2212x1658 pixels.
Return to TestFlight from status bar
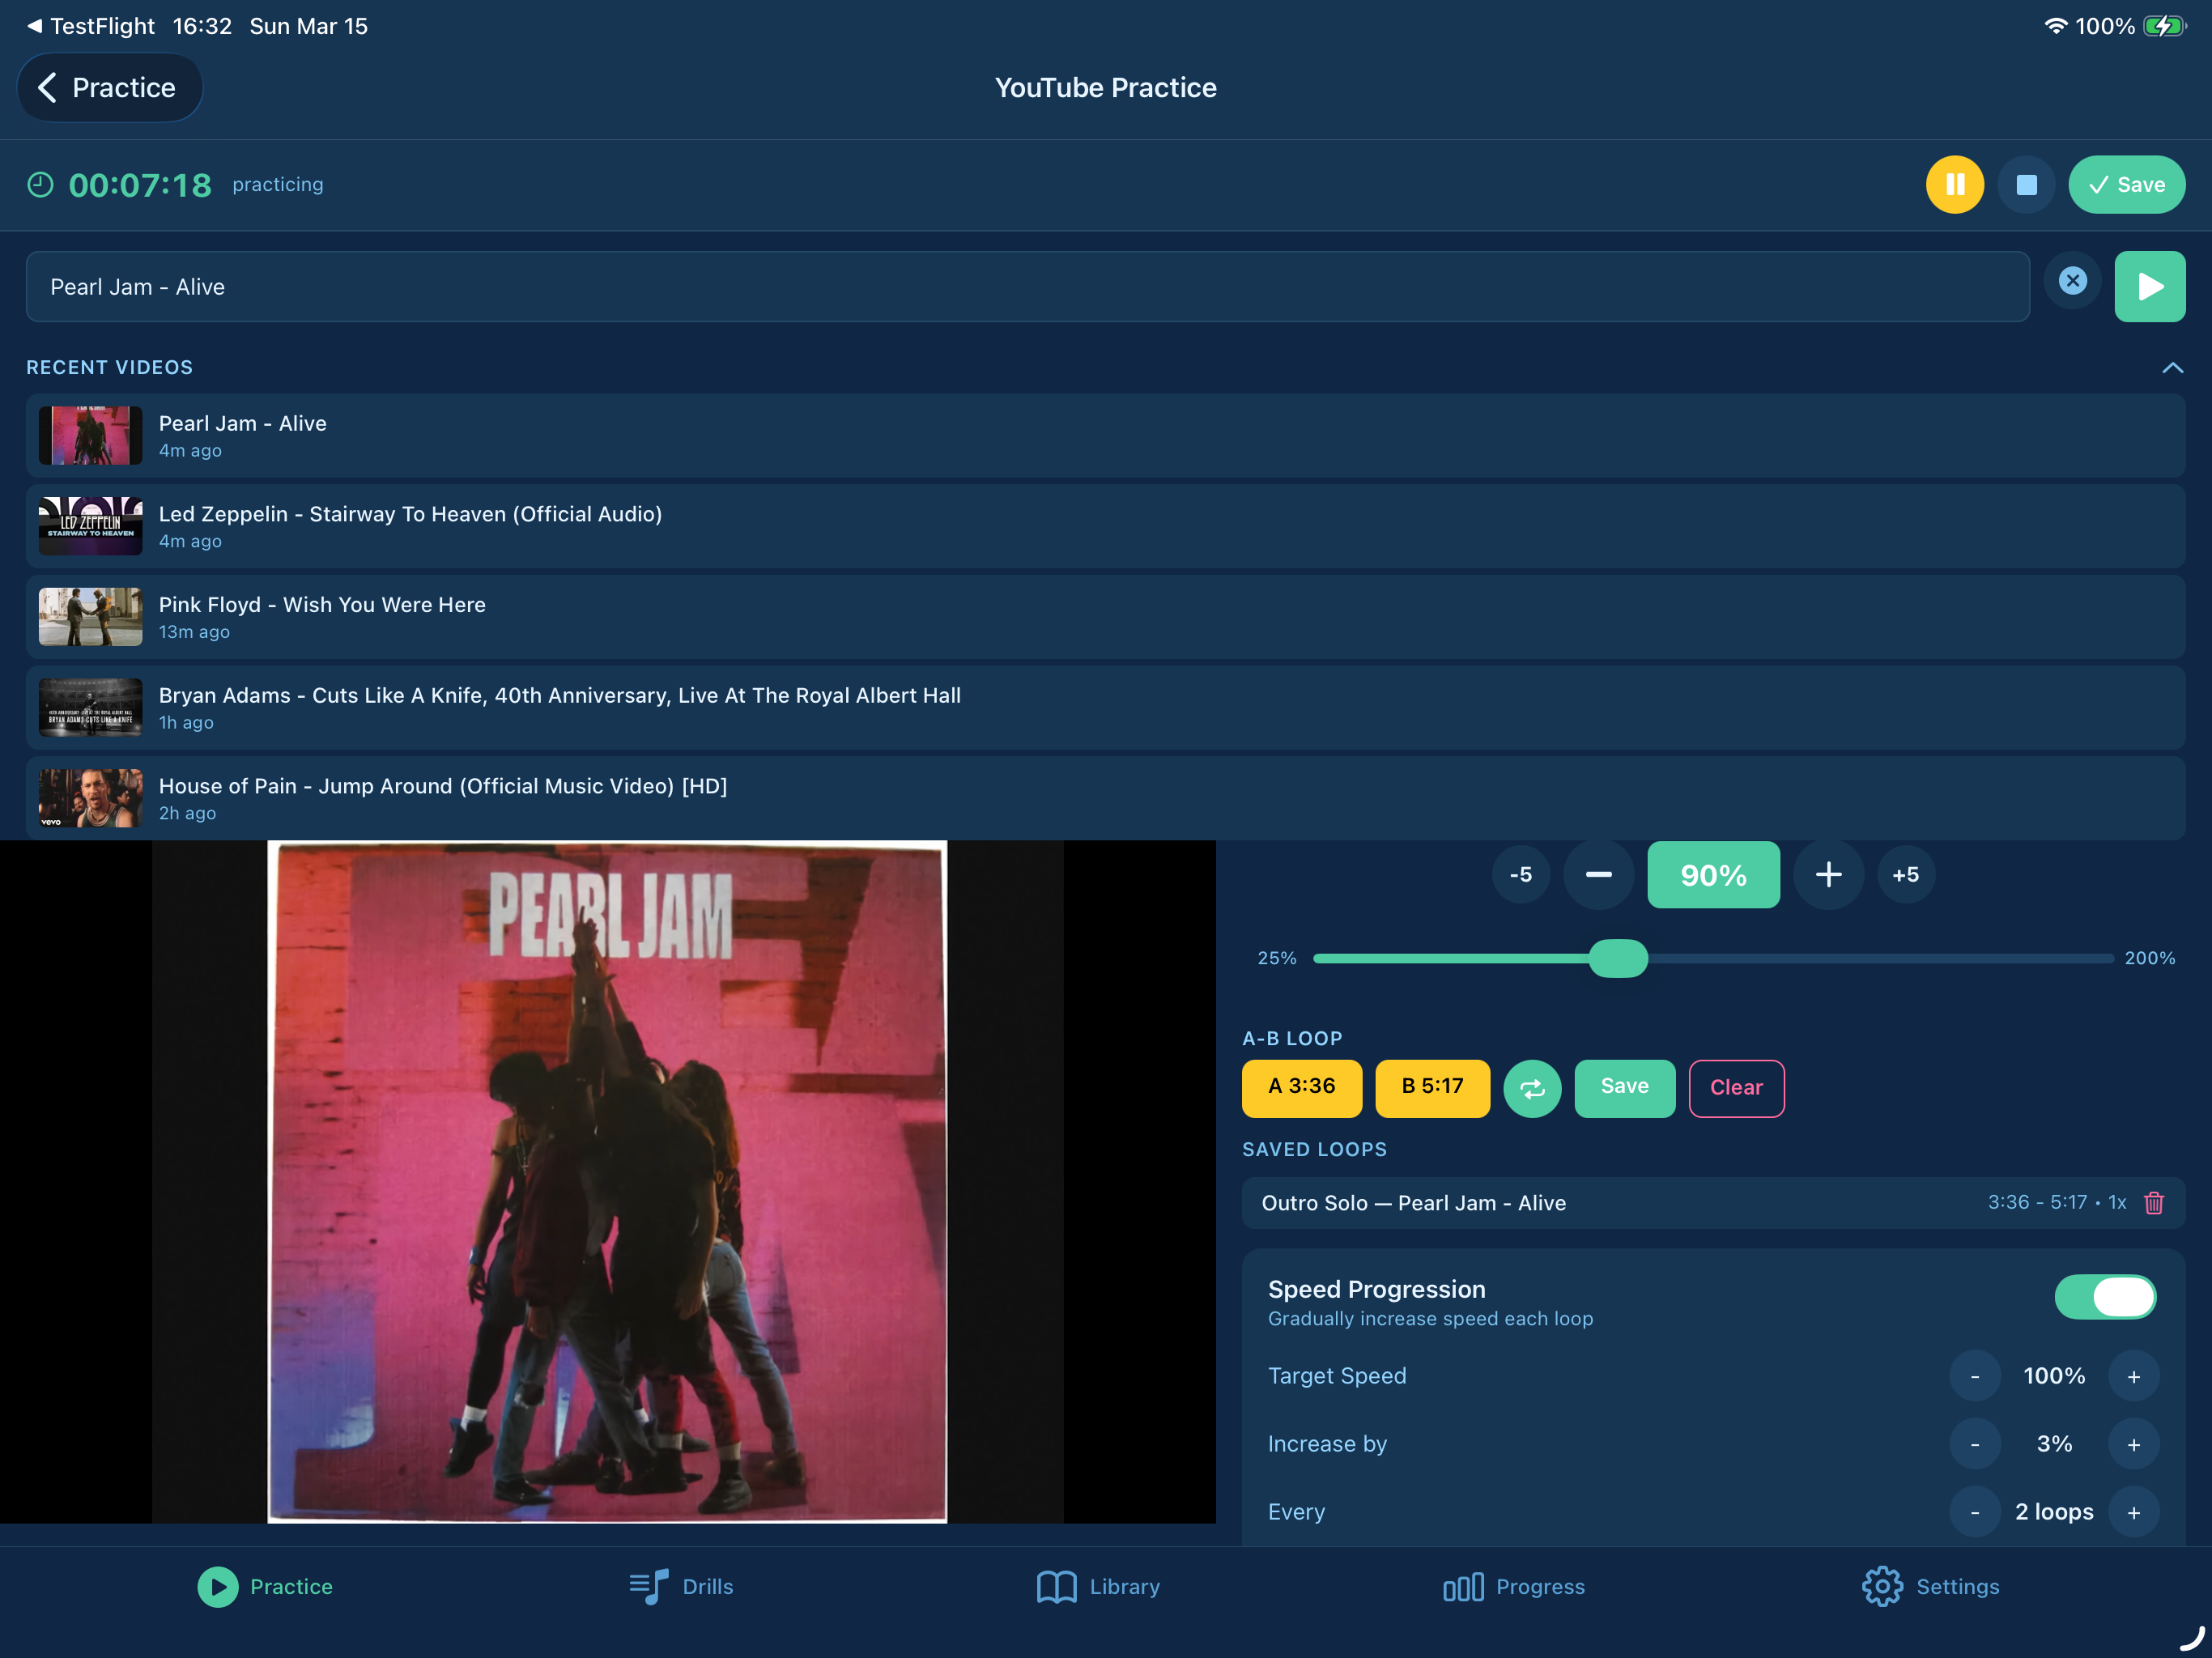click(x=90, y=26)
